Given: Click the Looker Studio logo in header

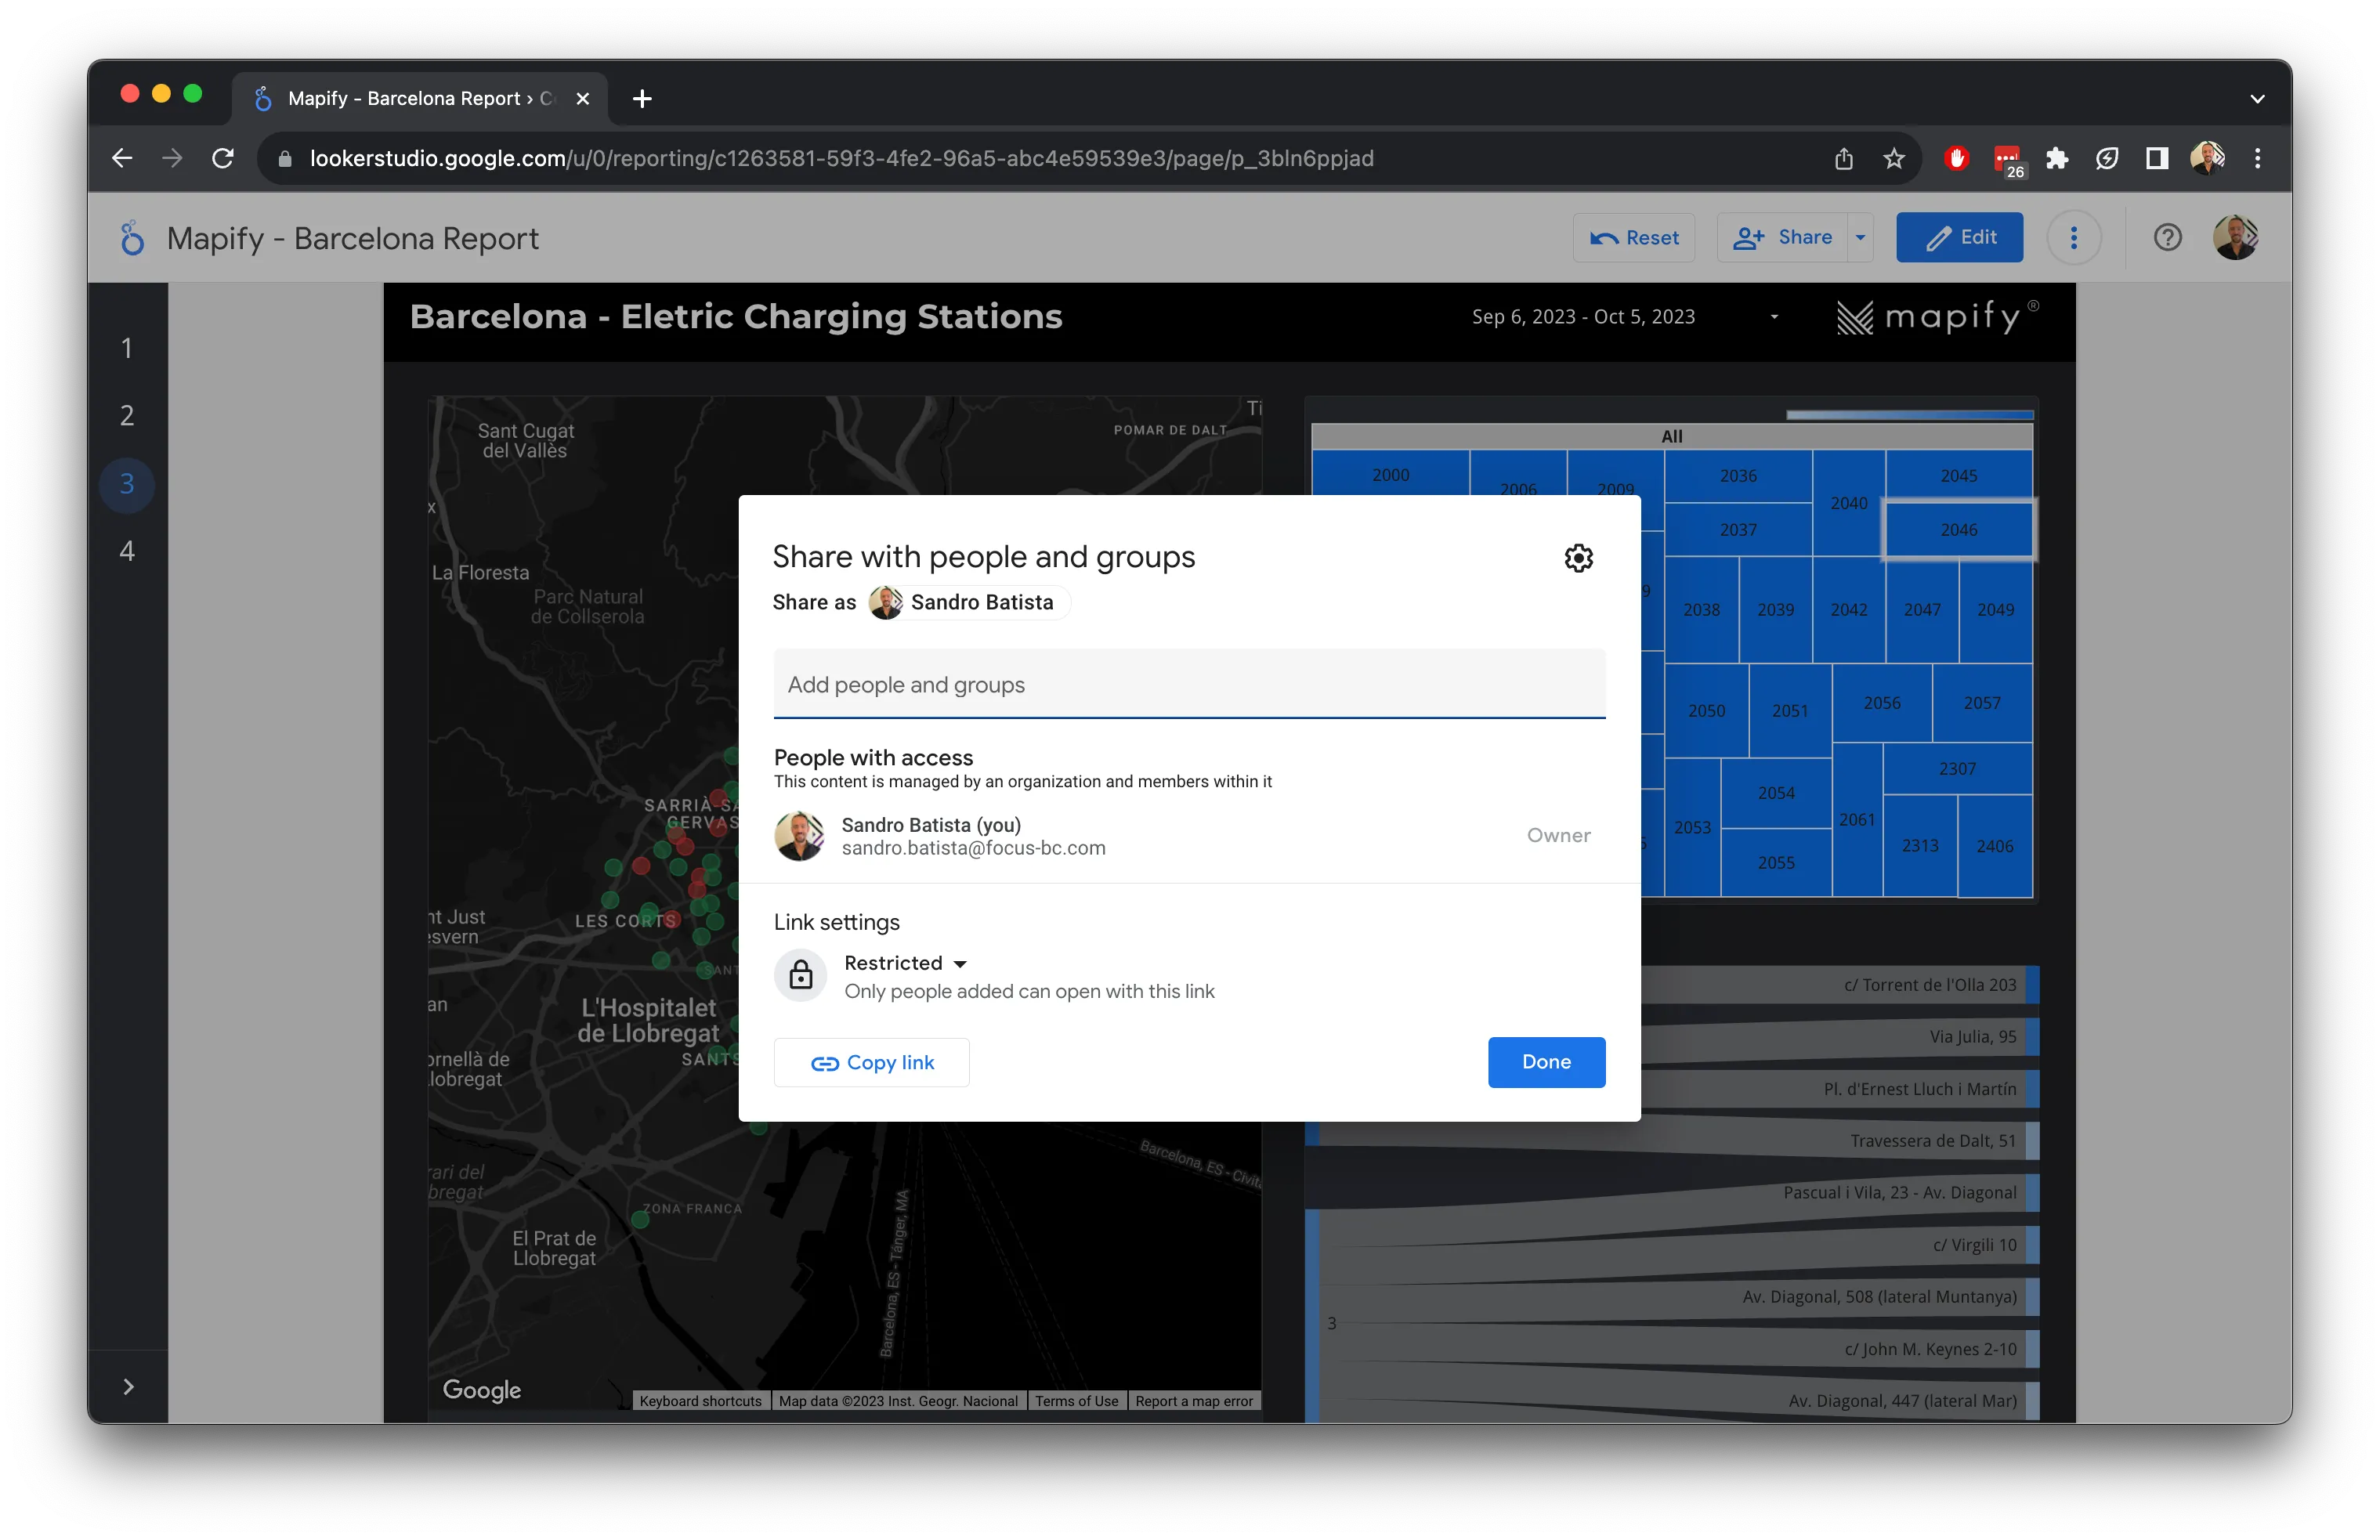Looking at the screenshot, I should pos(132,238).
